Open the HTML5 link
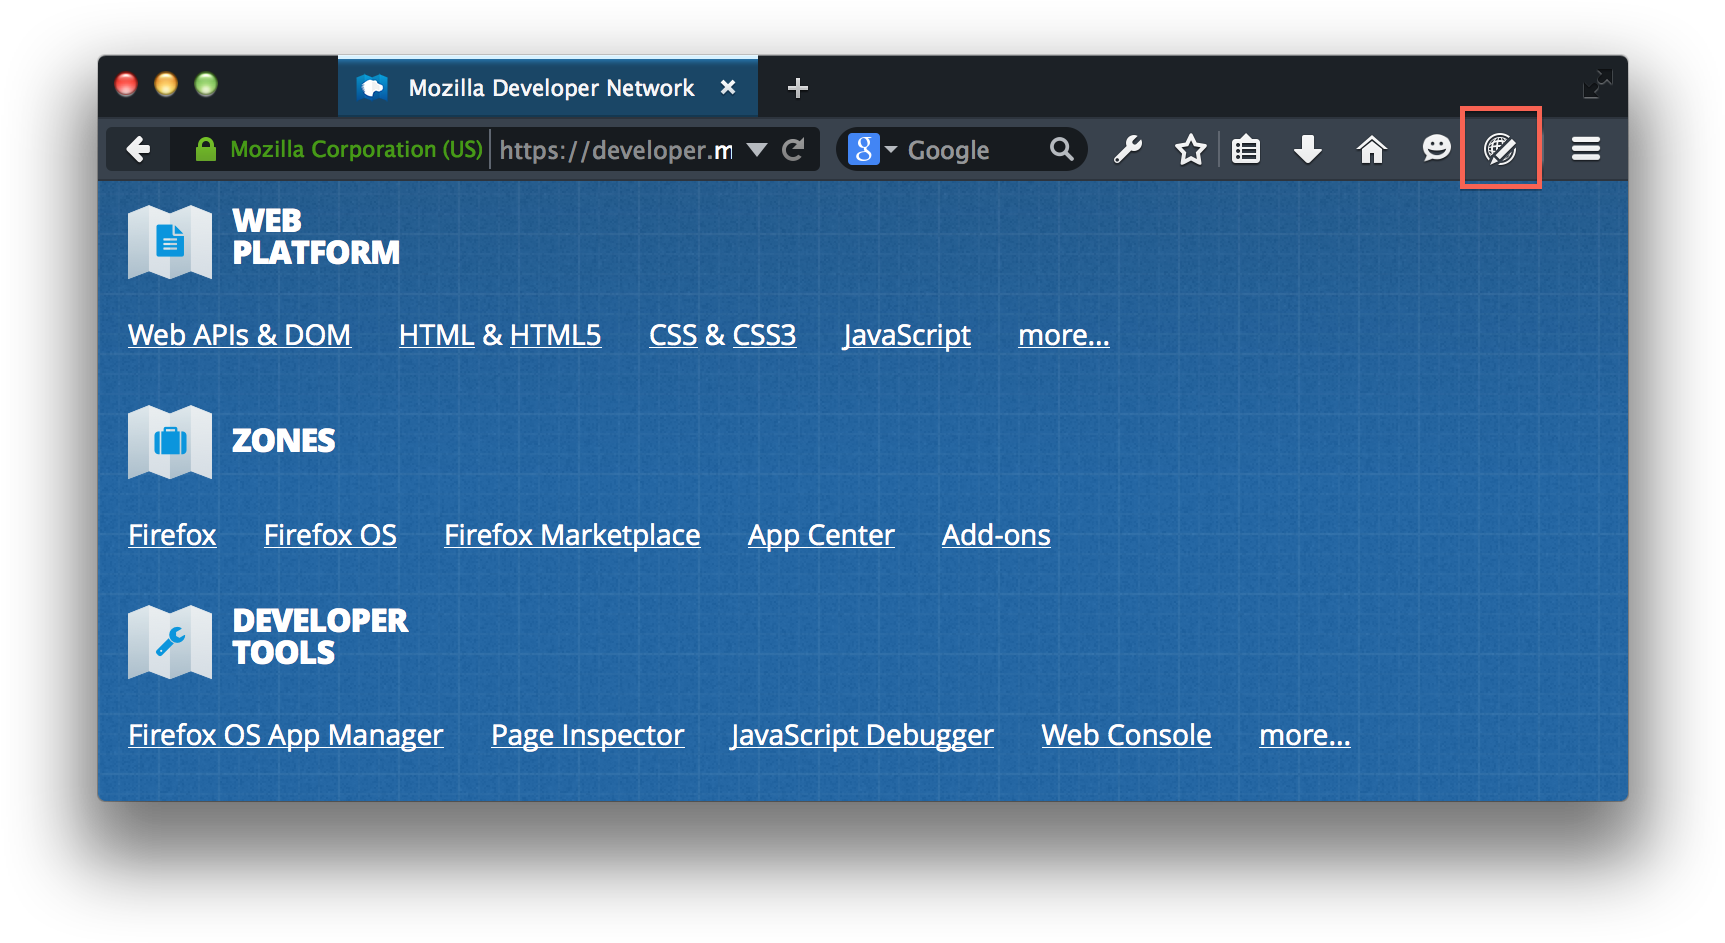 coord(555,335)
